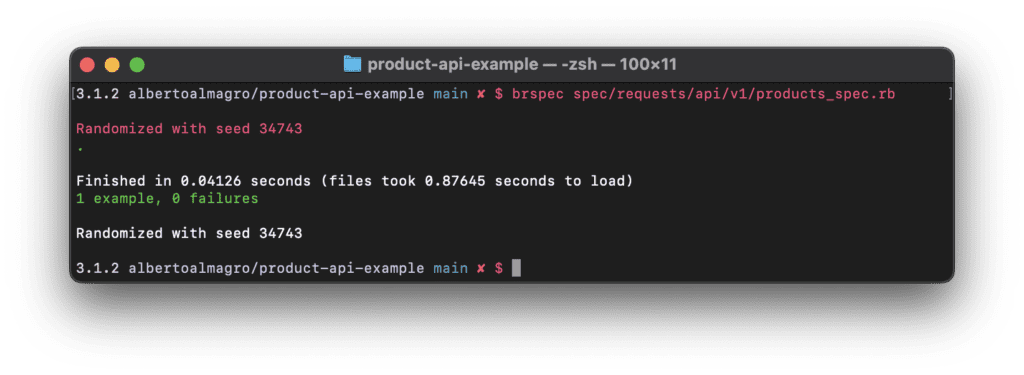
Task: Click the Finished in 0.04126 seconds line
Action: point(355,181)
